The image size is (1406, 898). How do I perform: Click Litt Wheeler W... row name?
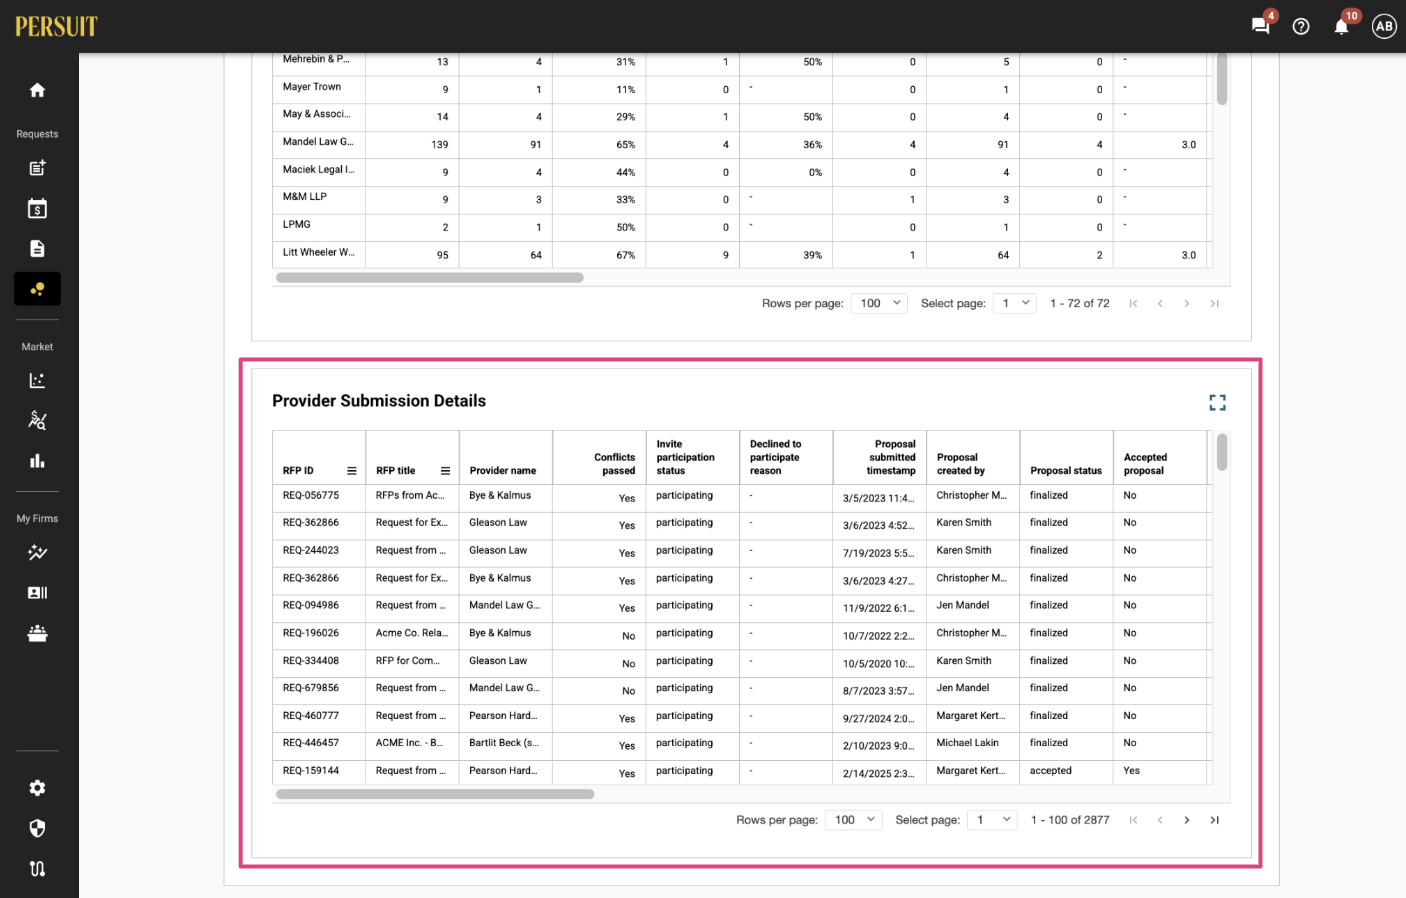pyautogui.click(x=319, y=252)
